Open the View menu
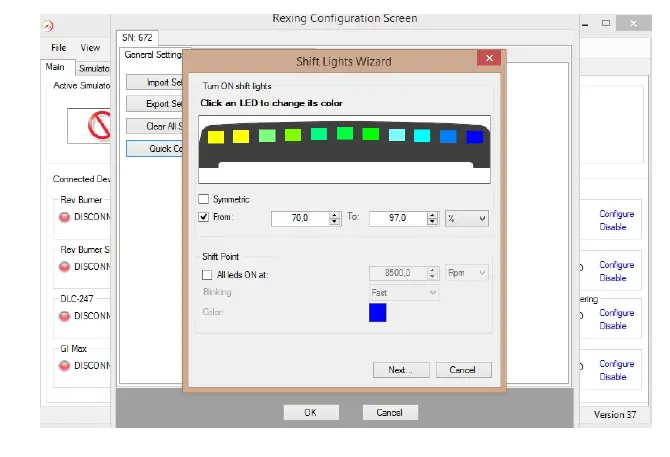 click(x=90, y=48)
